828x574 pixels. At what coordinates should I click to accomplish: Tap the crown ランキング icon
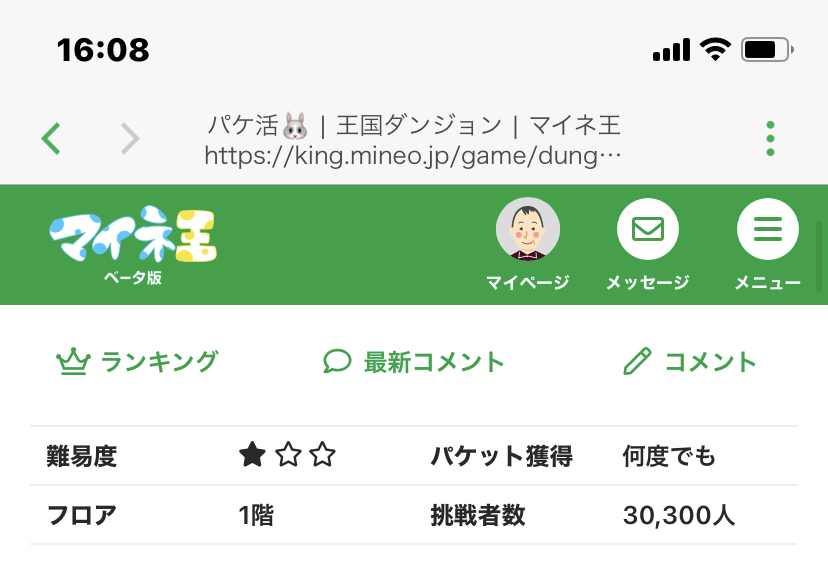(x=73, y=362)
